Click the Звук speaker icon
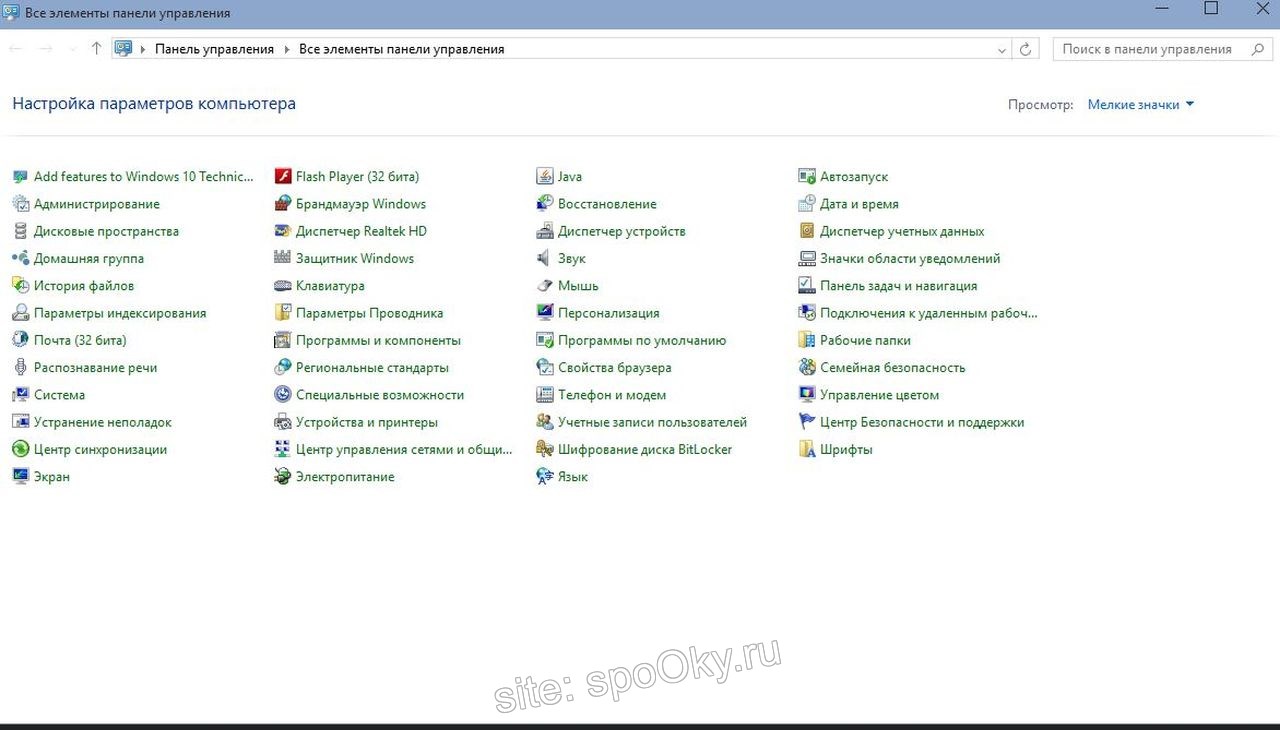Image resolution: width=1280 pixels, height=730 pixels. 545,259
